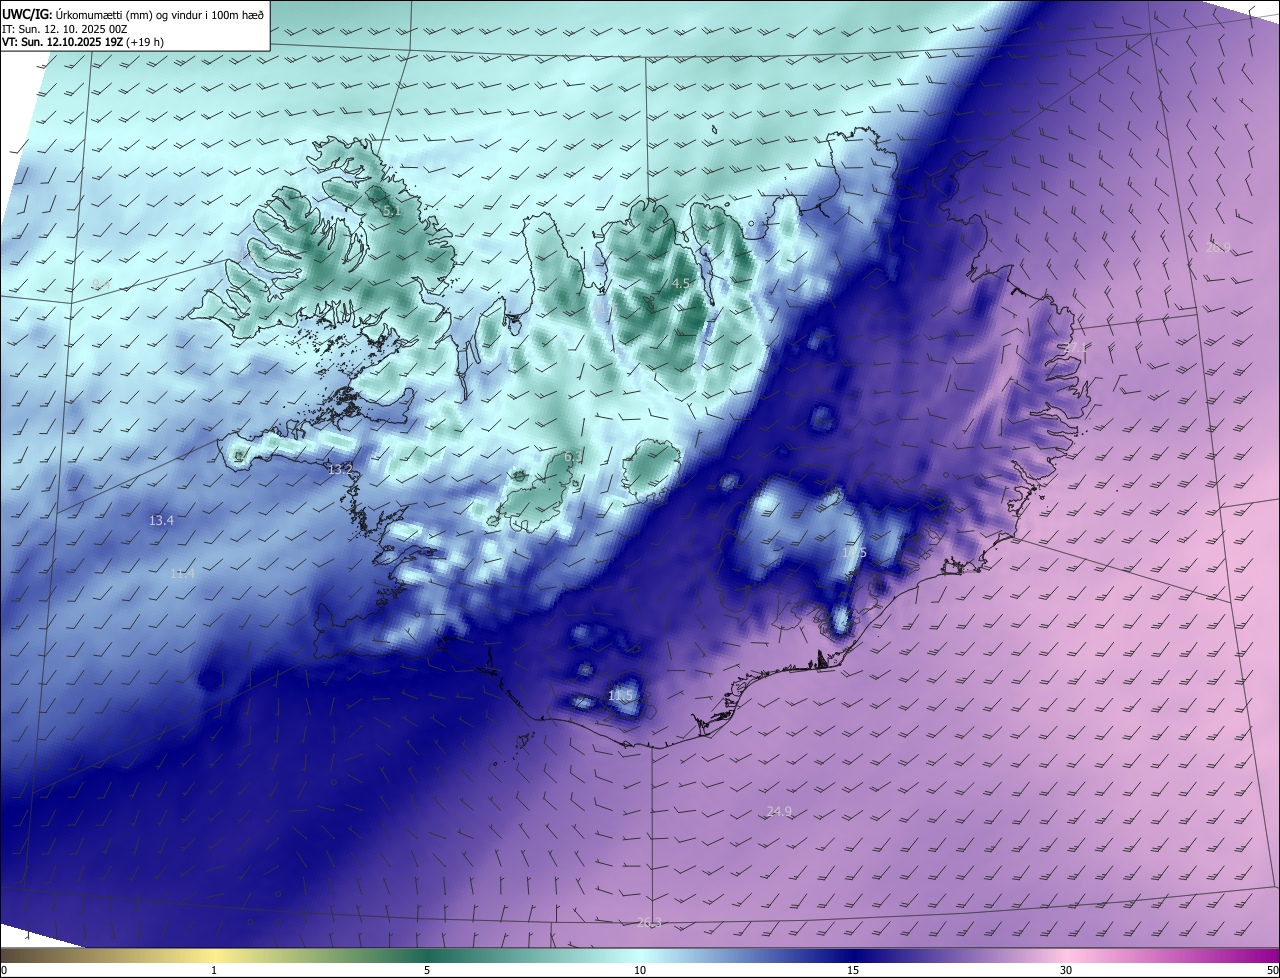Click the 11.4 value label
The image size is (1280, 978).
[x=182, y=574]
